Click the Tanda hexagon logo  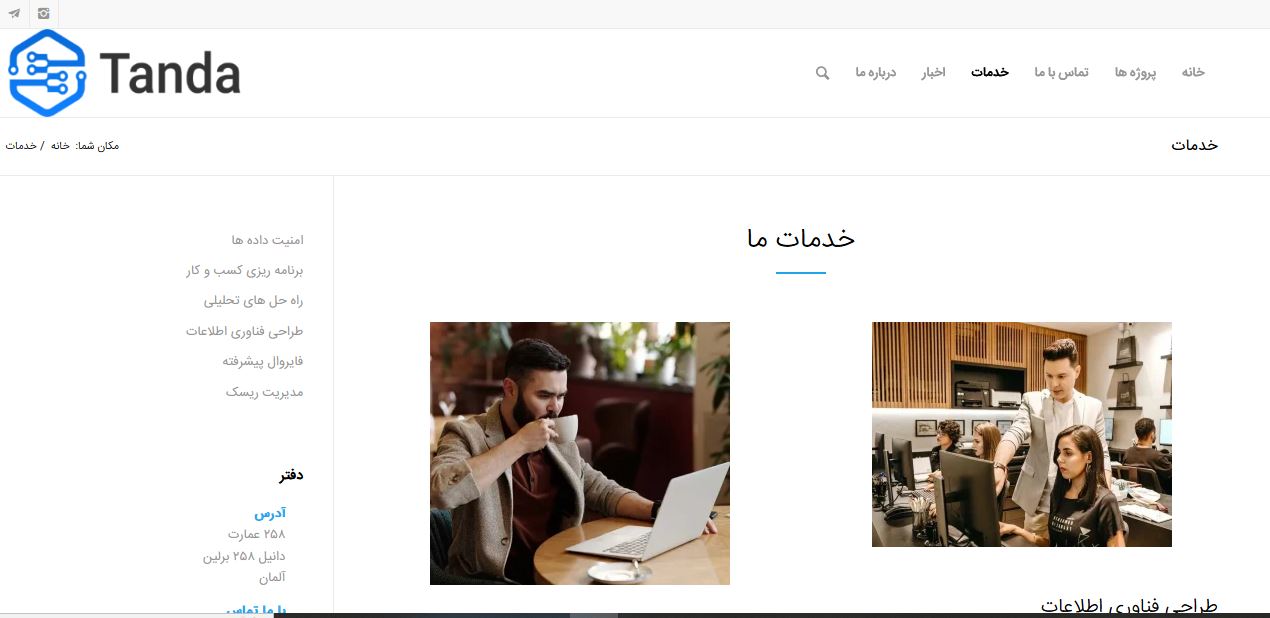tap(47, 73)
